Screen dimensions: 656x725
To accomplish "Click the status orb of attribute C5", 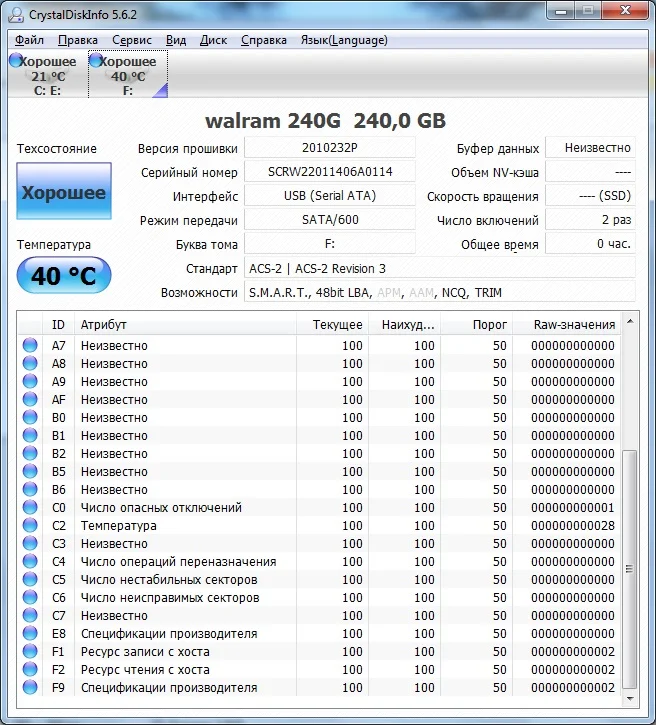I will click(x=30, y=580).
